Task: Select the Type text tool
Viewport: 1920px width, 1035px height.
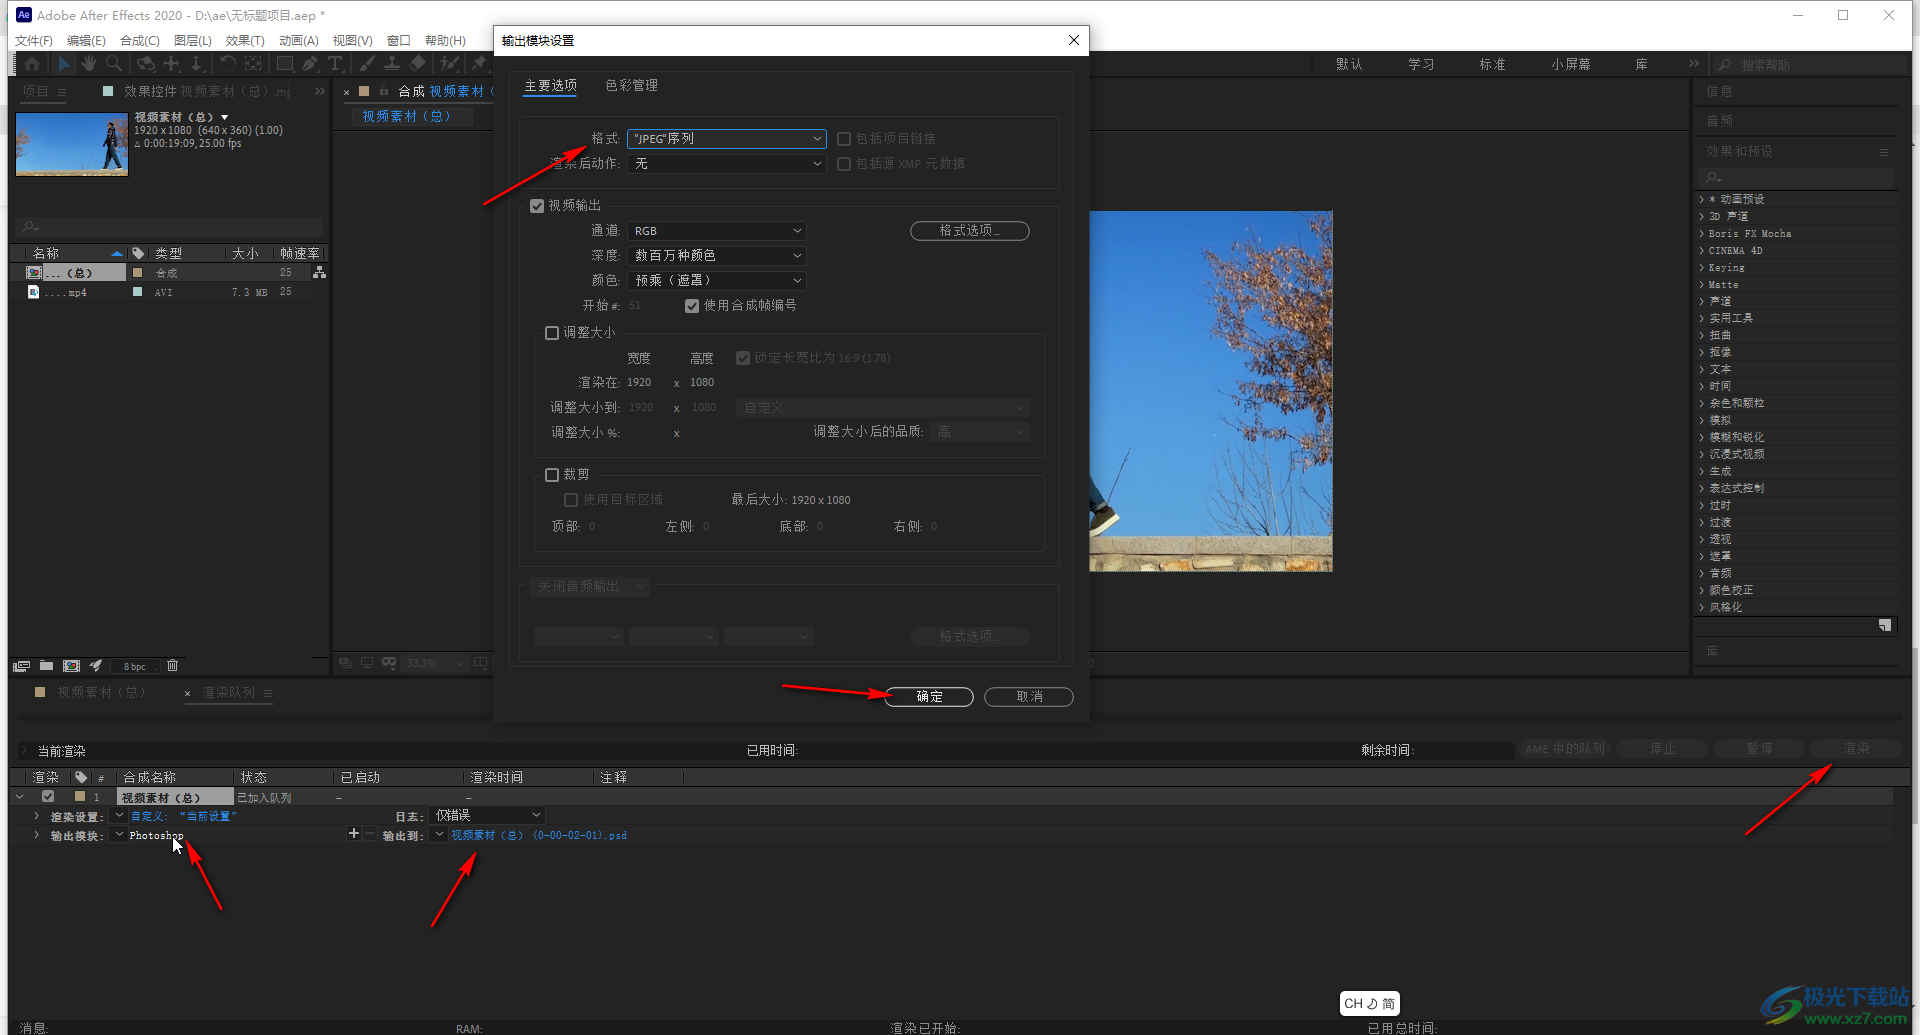Action: pos(335,64)
